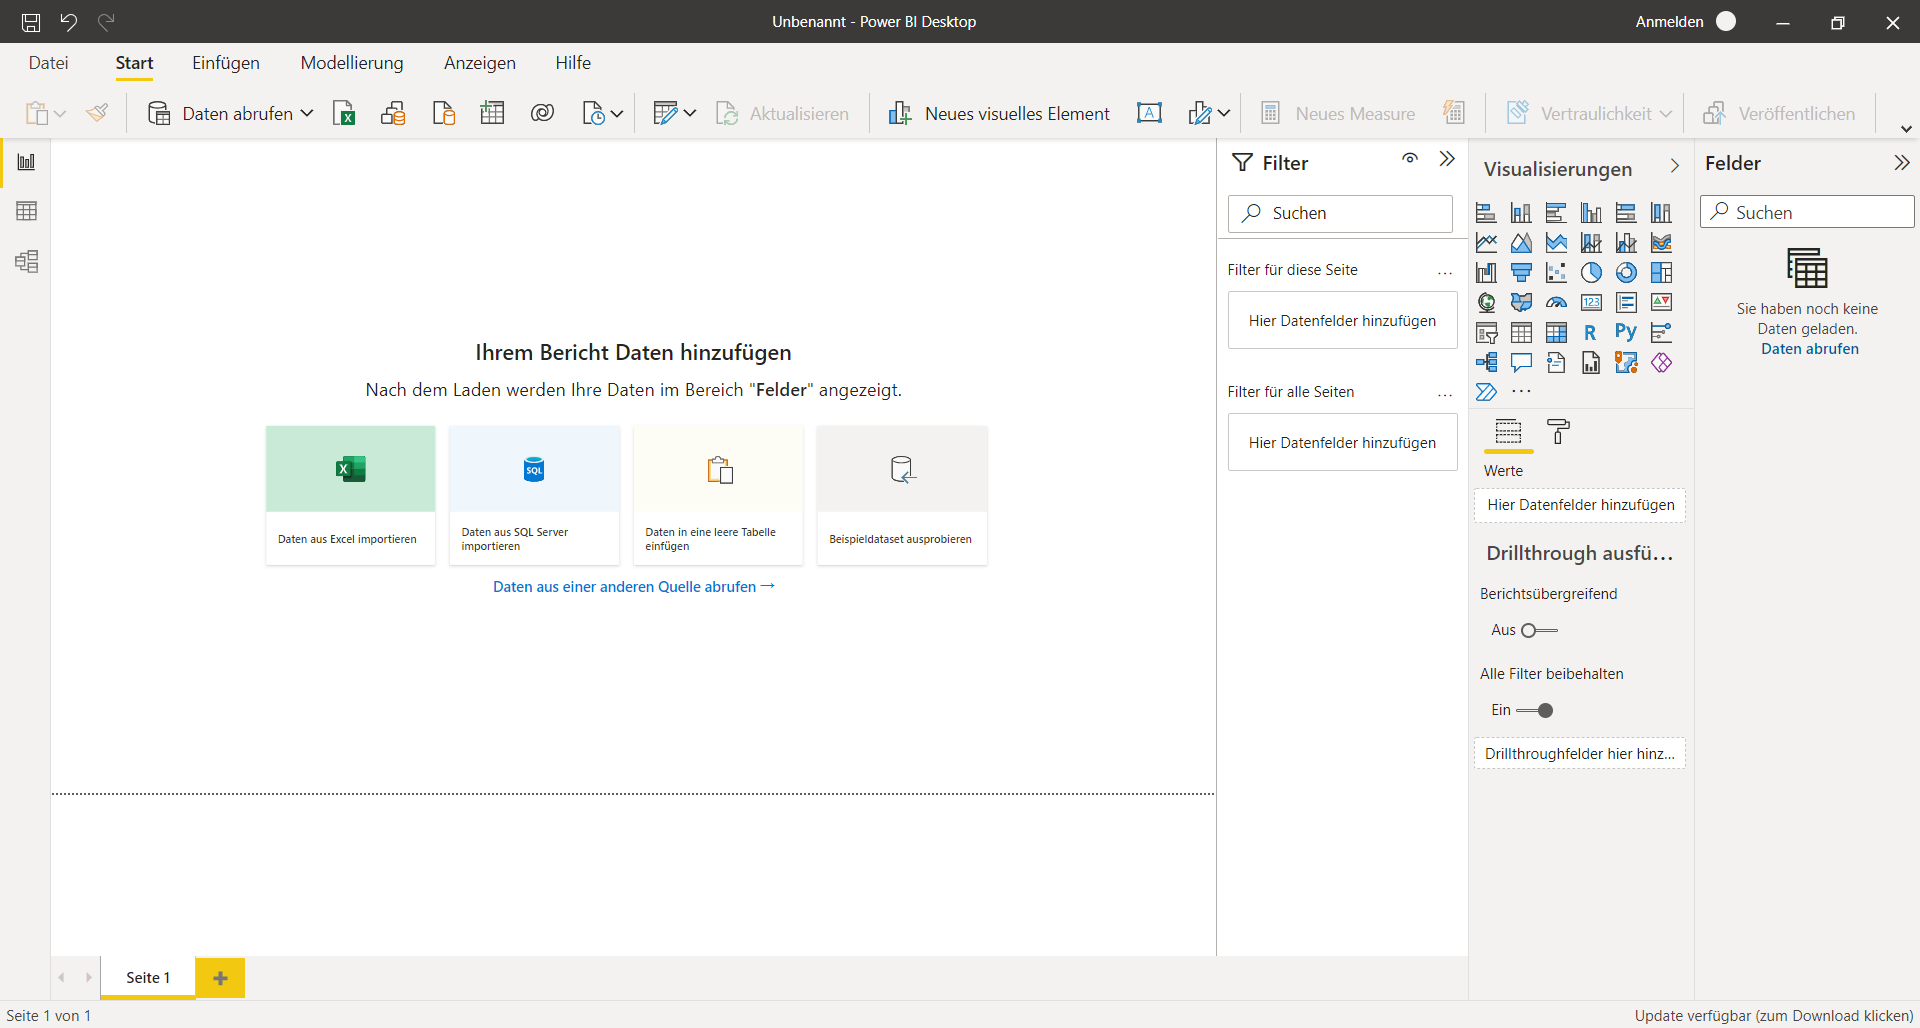
Task: Select the gauge visualization icon
Action: tap(1556, 303)
